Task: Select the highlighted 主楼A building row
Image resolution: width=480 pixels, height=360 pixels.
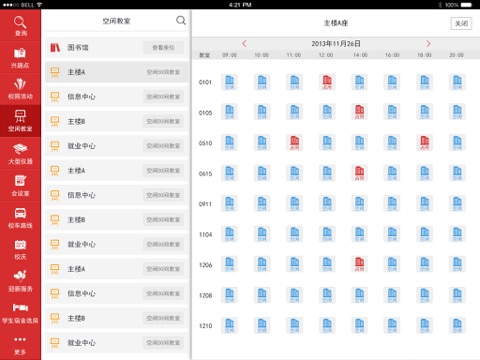Action: 116,72
